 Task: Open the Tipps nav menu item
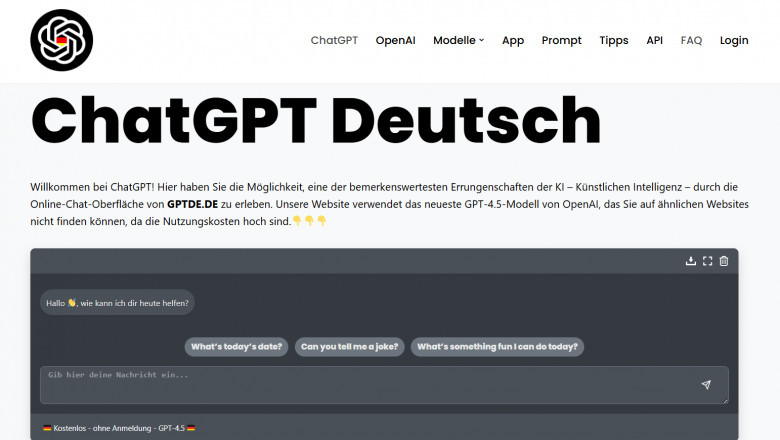(614, 40)
